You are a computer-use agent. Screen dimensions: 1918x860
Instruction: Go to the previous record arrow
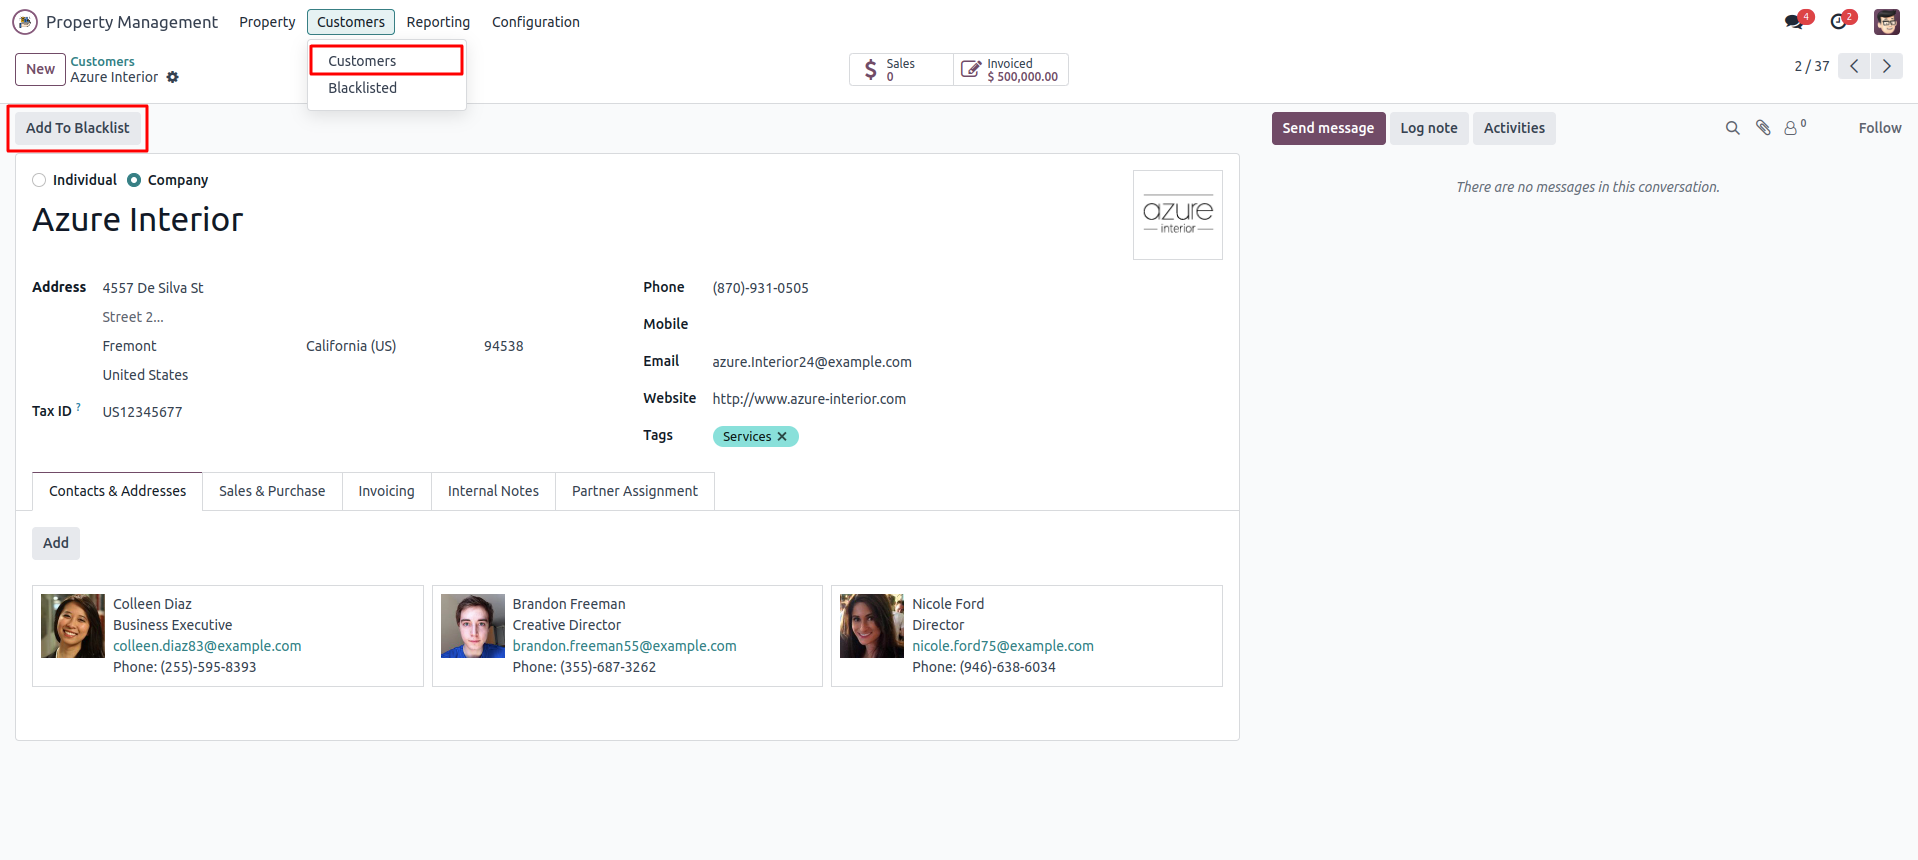click(1854, 66)
